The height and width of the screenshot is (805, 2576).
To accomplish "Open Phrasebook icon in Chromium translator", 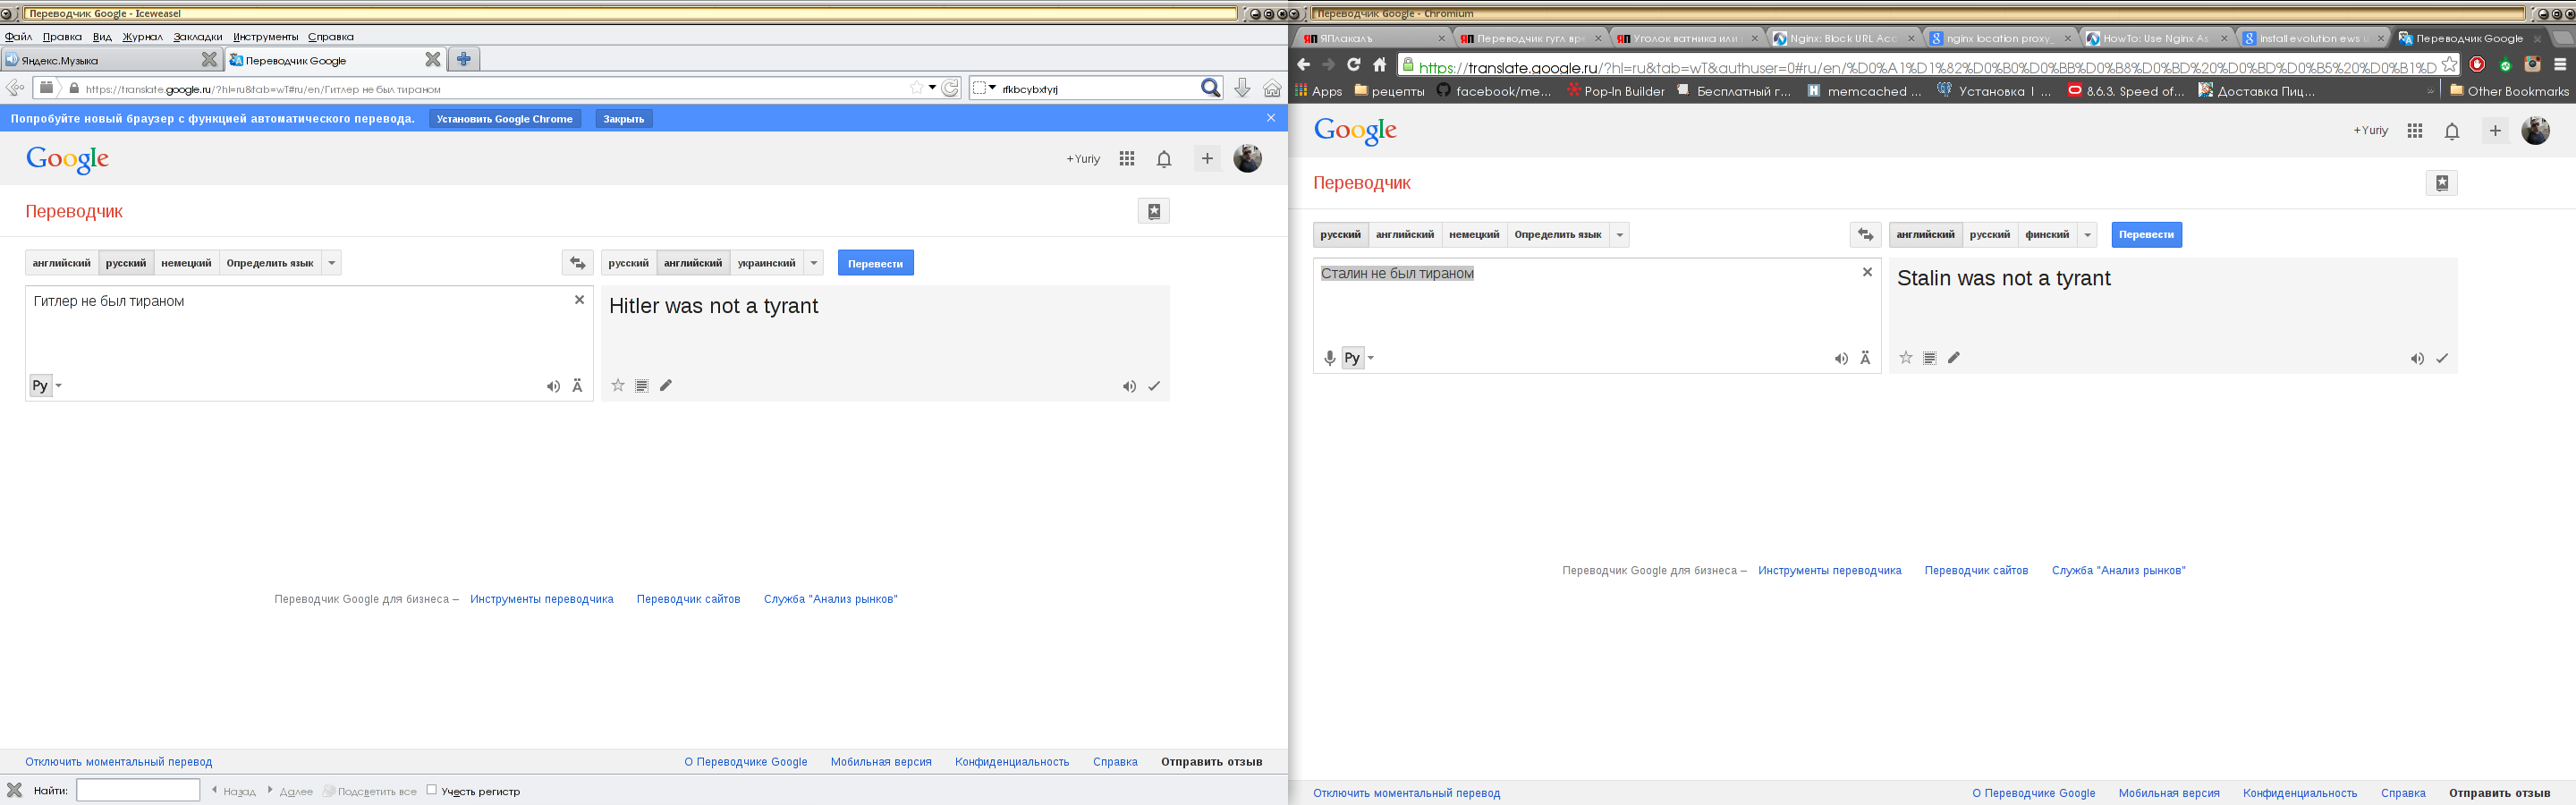I will click(2441, 183).
